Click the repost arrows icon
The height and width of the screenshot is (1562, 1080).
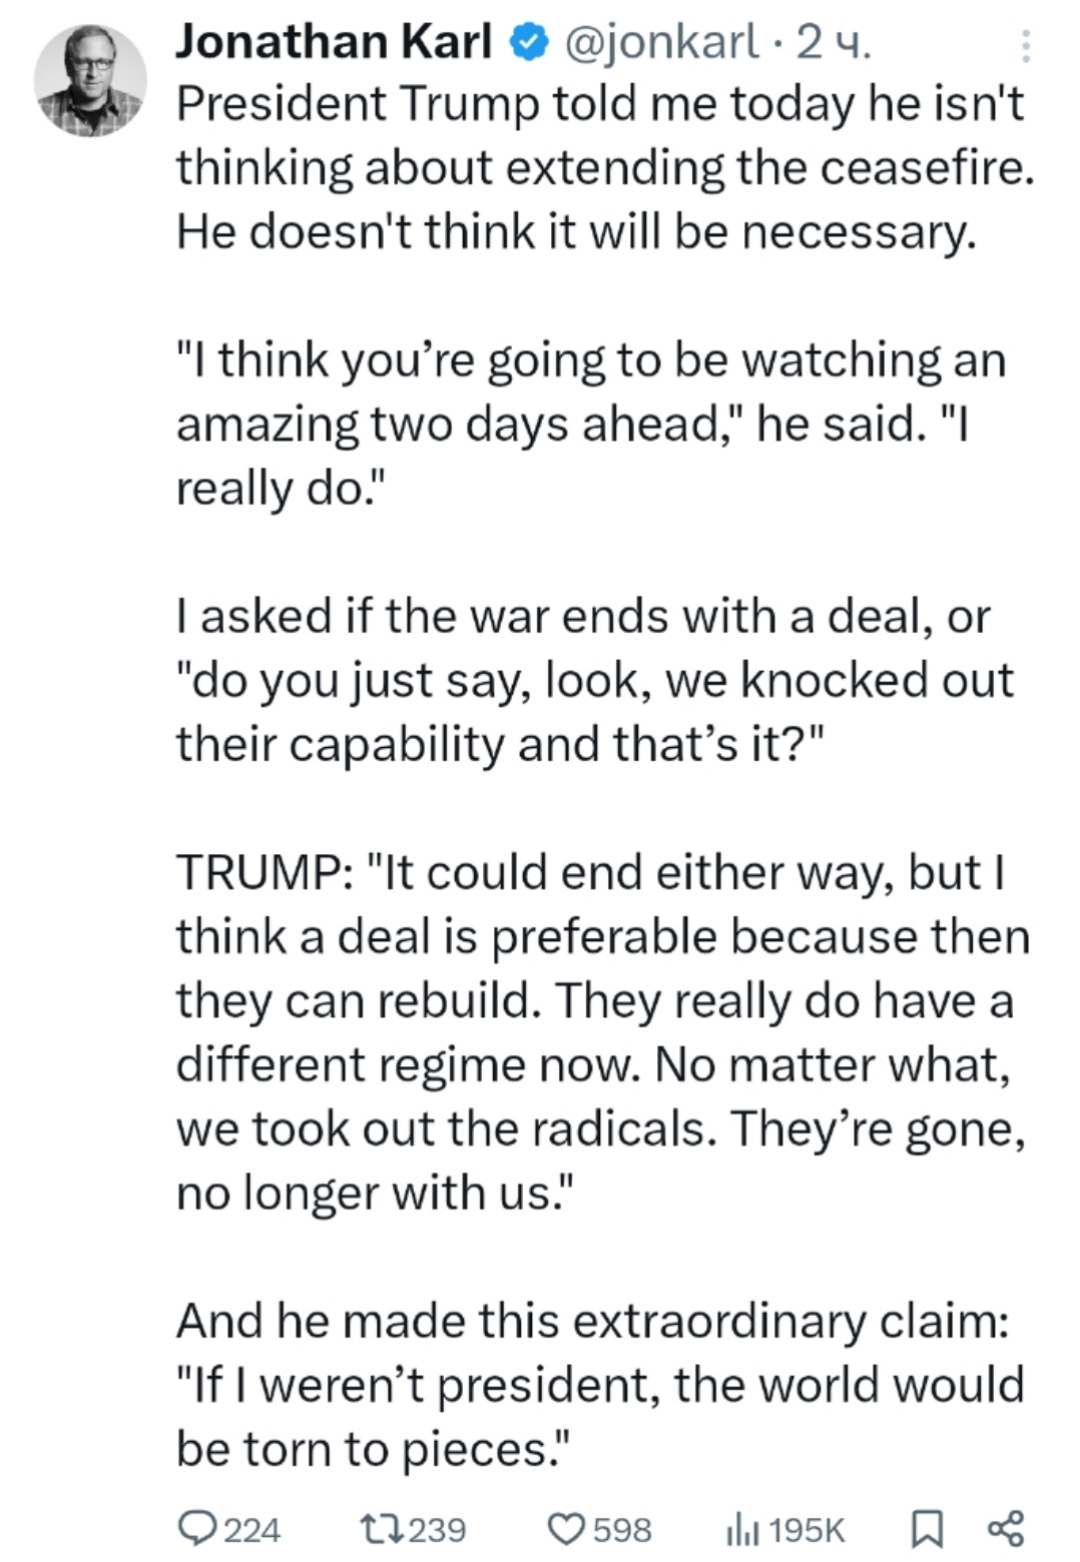tap(381, 1527)
